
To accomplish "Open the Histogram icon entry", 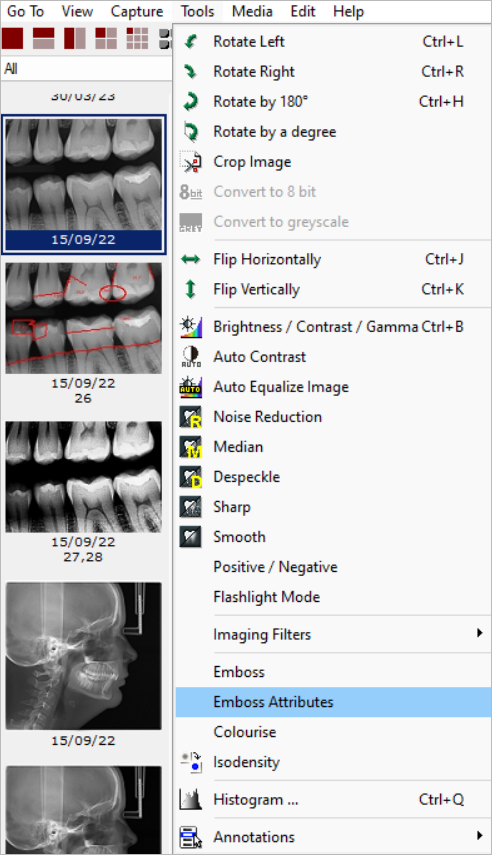I will 190,800.
